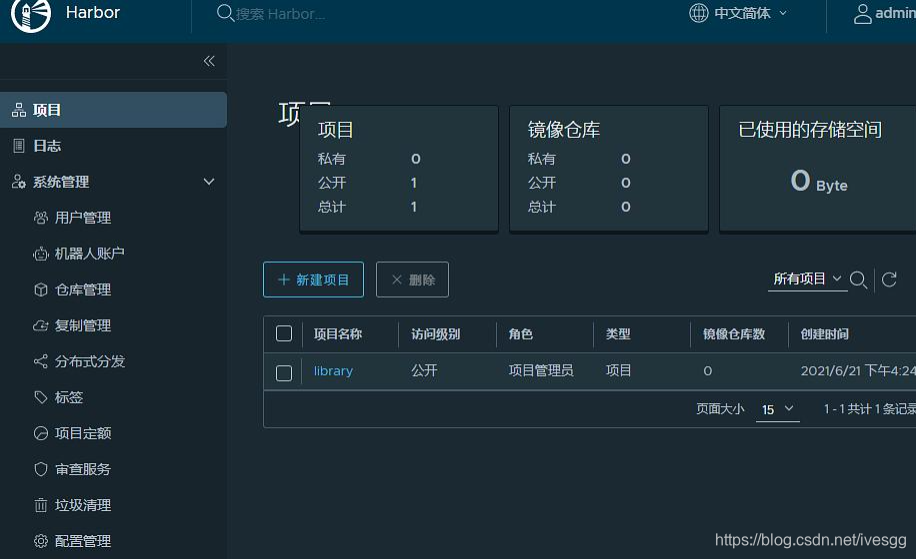
Task: Open the 中文简体 language dropdown
Action: click(750, 13)
